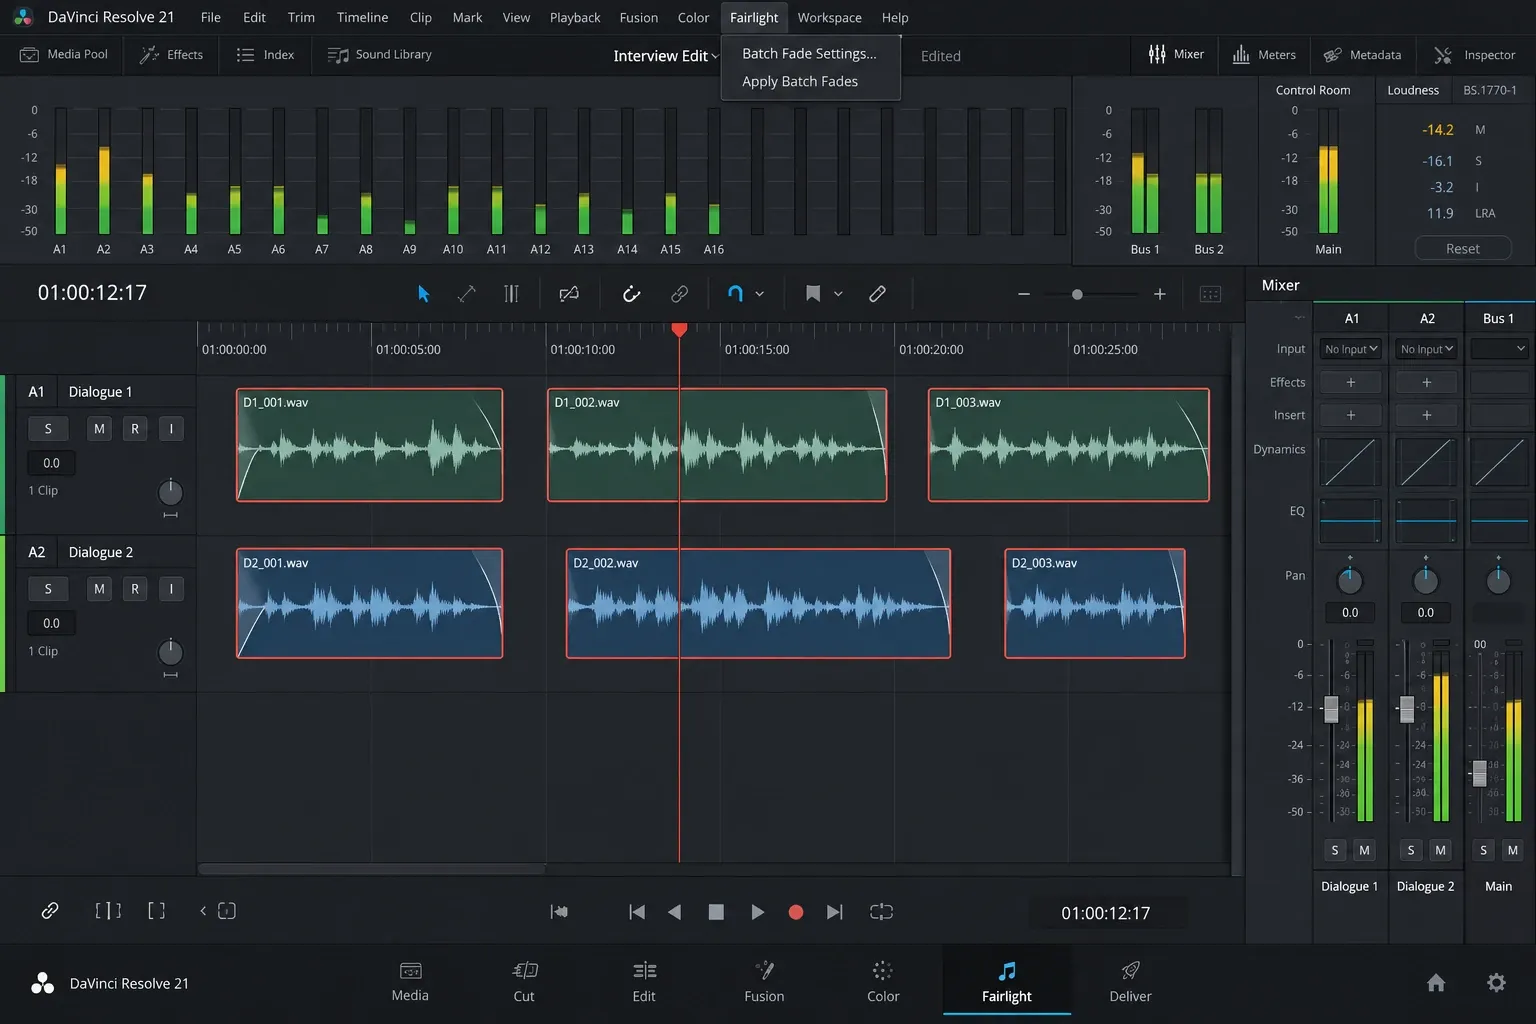Screen dimensions: 1536x1024
Task: Click the red record button
Action: pyautogui.click(x=796, y=912)
